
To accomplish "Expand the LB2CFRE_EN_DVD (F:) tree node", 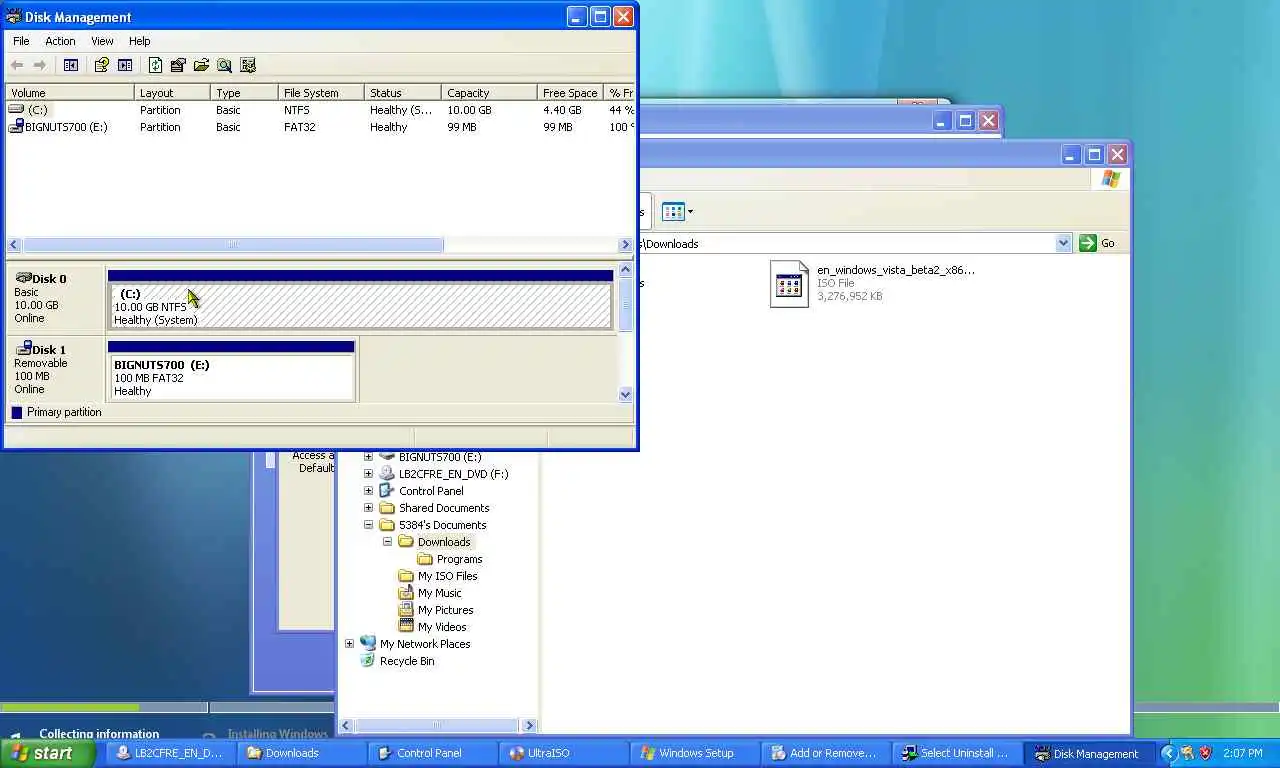I will pos(368,474).
